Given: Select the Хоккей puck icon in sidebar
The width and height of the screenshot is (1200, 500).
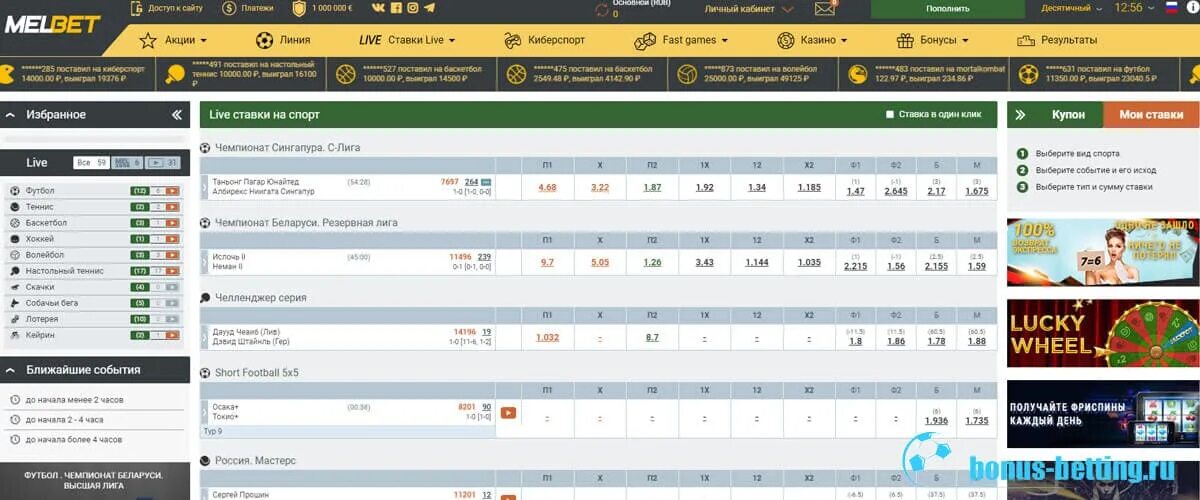Looking at the screenshot, I should (15, 238).
